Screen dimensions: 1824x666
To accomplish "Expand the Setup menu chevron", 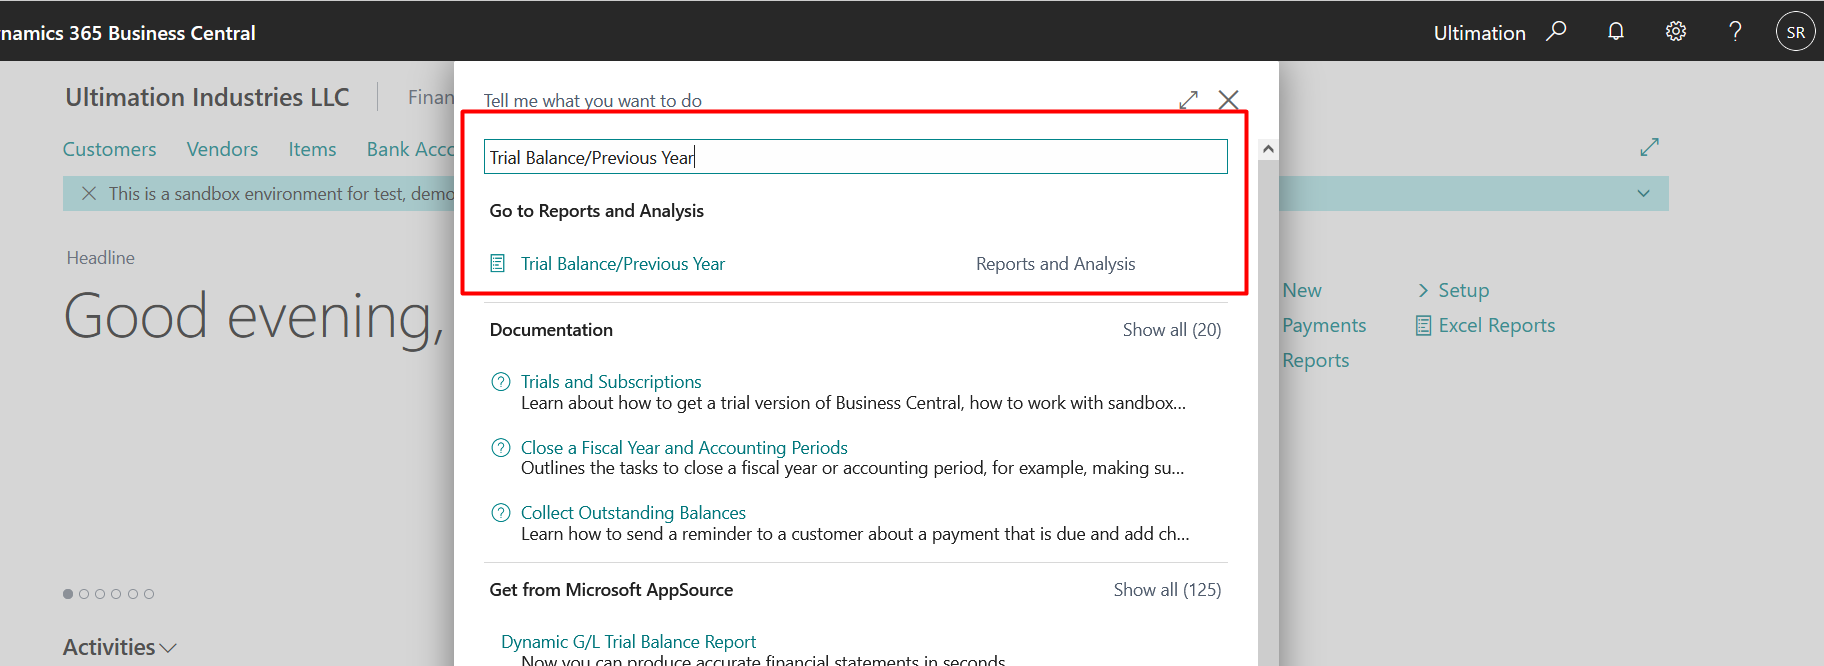I will point(1423,290).
